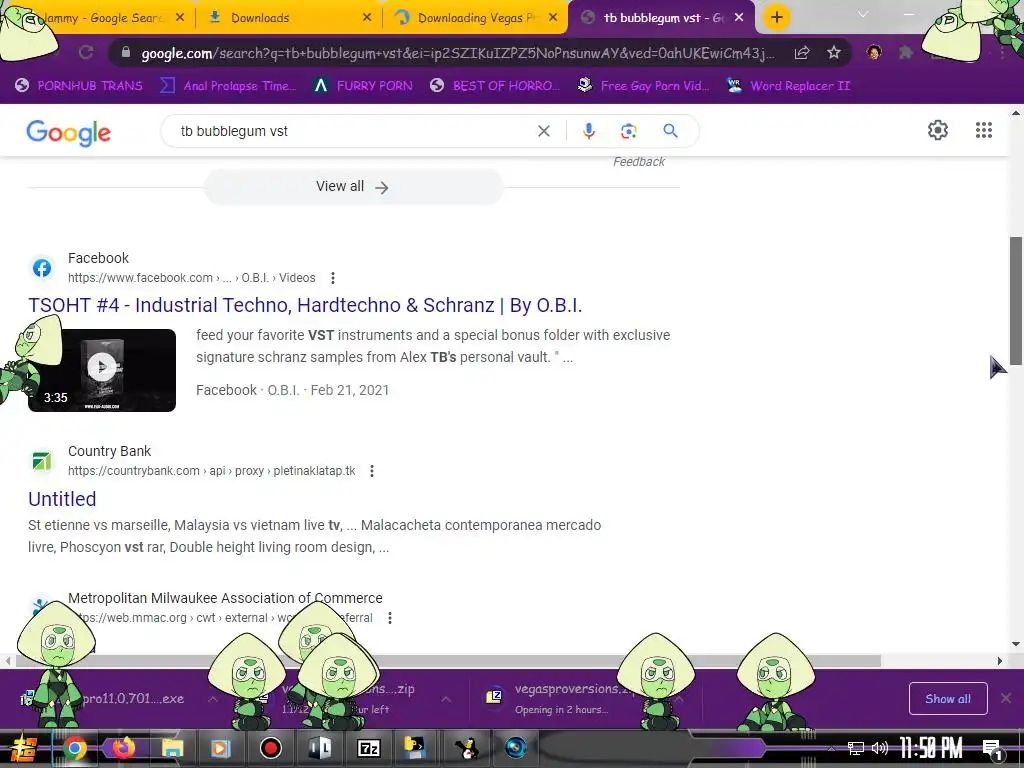Open Google quick settings gear
This screenshot has width=1024, height=768.
[938, 130]
